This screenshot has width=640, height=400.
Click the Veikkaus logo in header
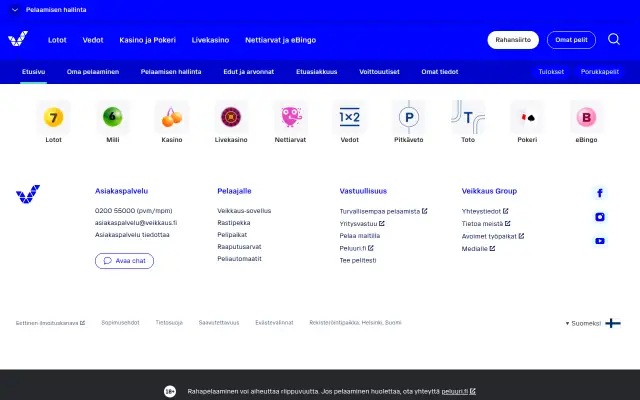click(x=18, y=39)
